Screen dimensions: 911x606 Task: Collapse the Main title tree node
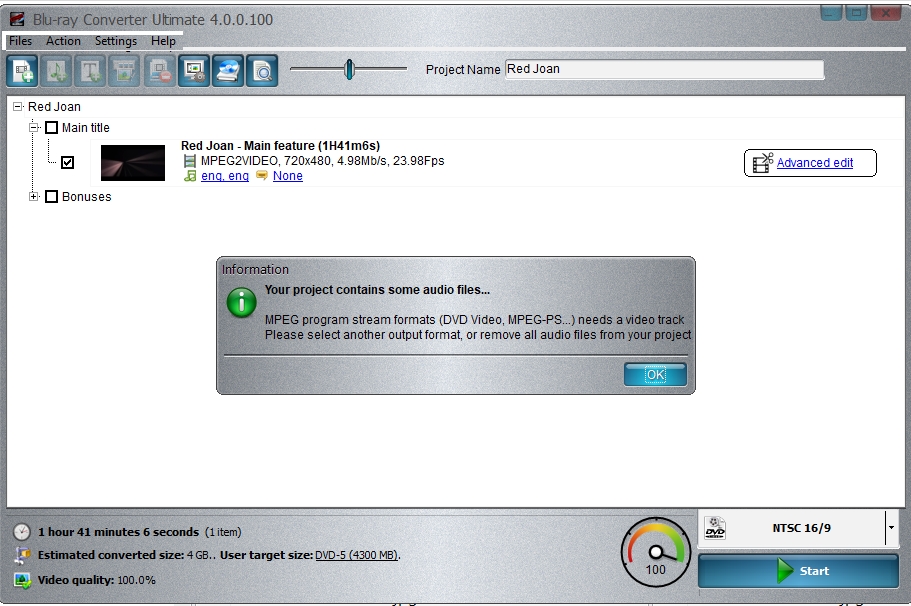point(34,128)
